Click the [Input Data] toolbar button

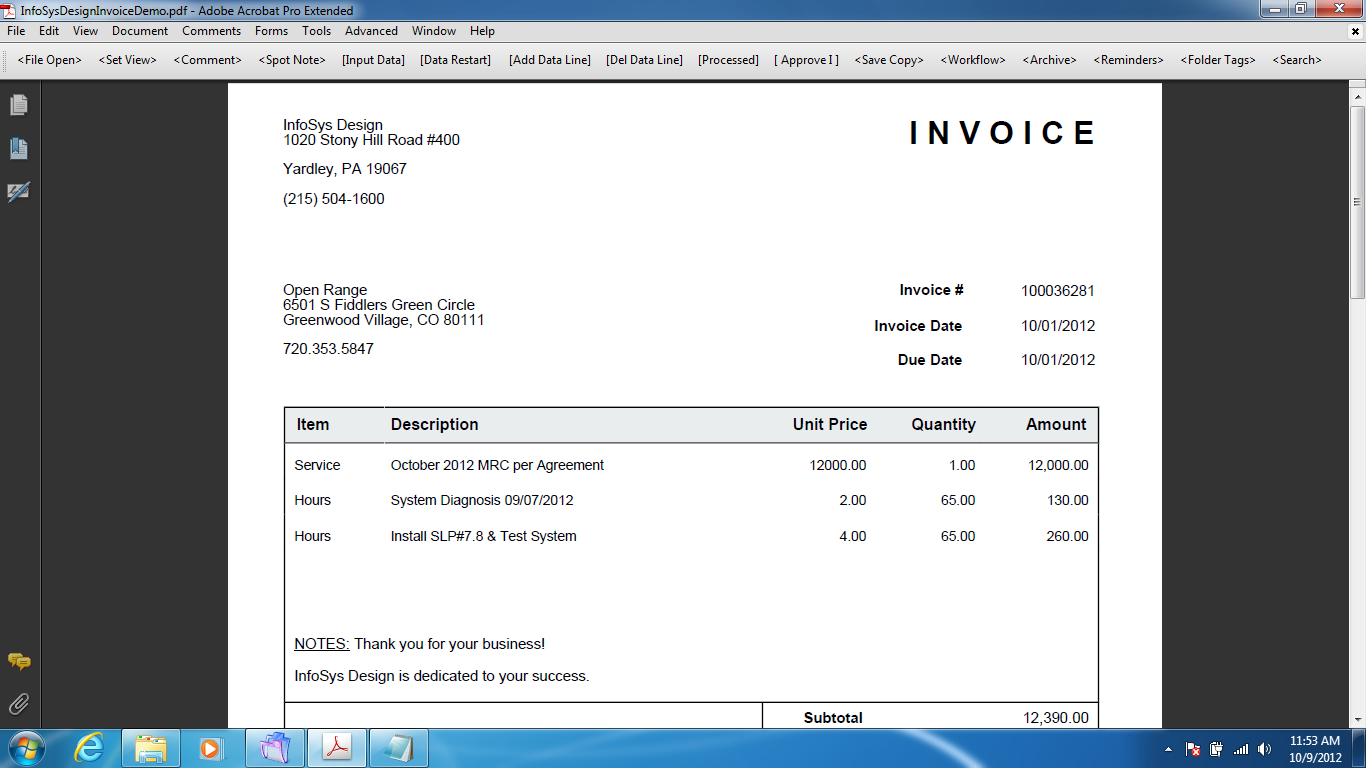click(373, 60)
